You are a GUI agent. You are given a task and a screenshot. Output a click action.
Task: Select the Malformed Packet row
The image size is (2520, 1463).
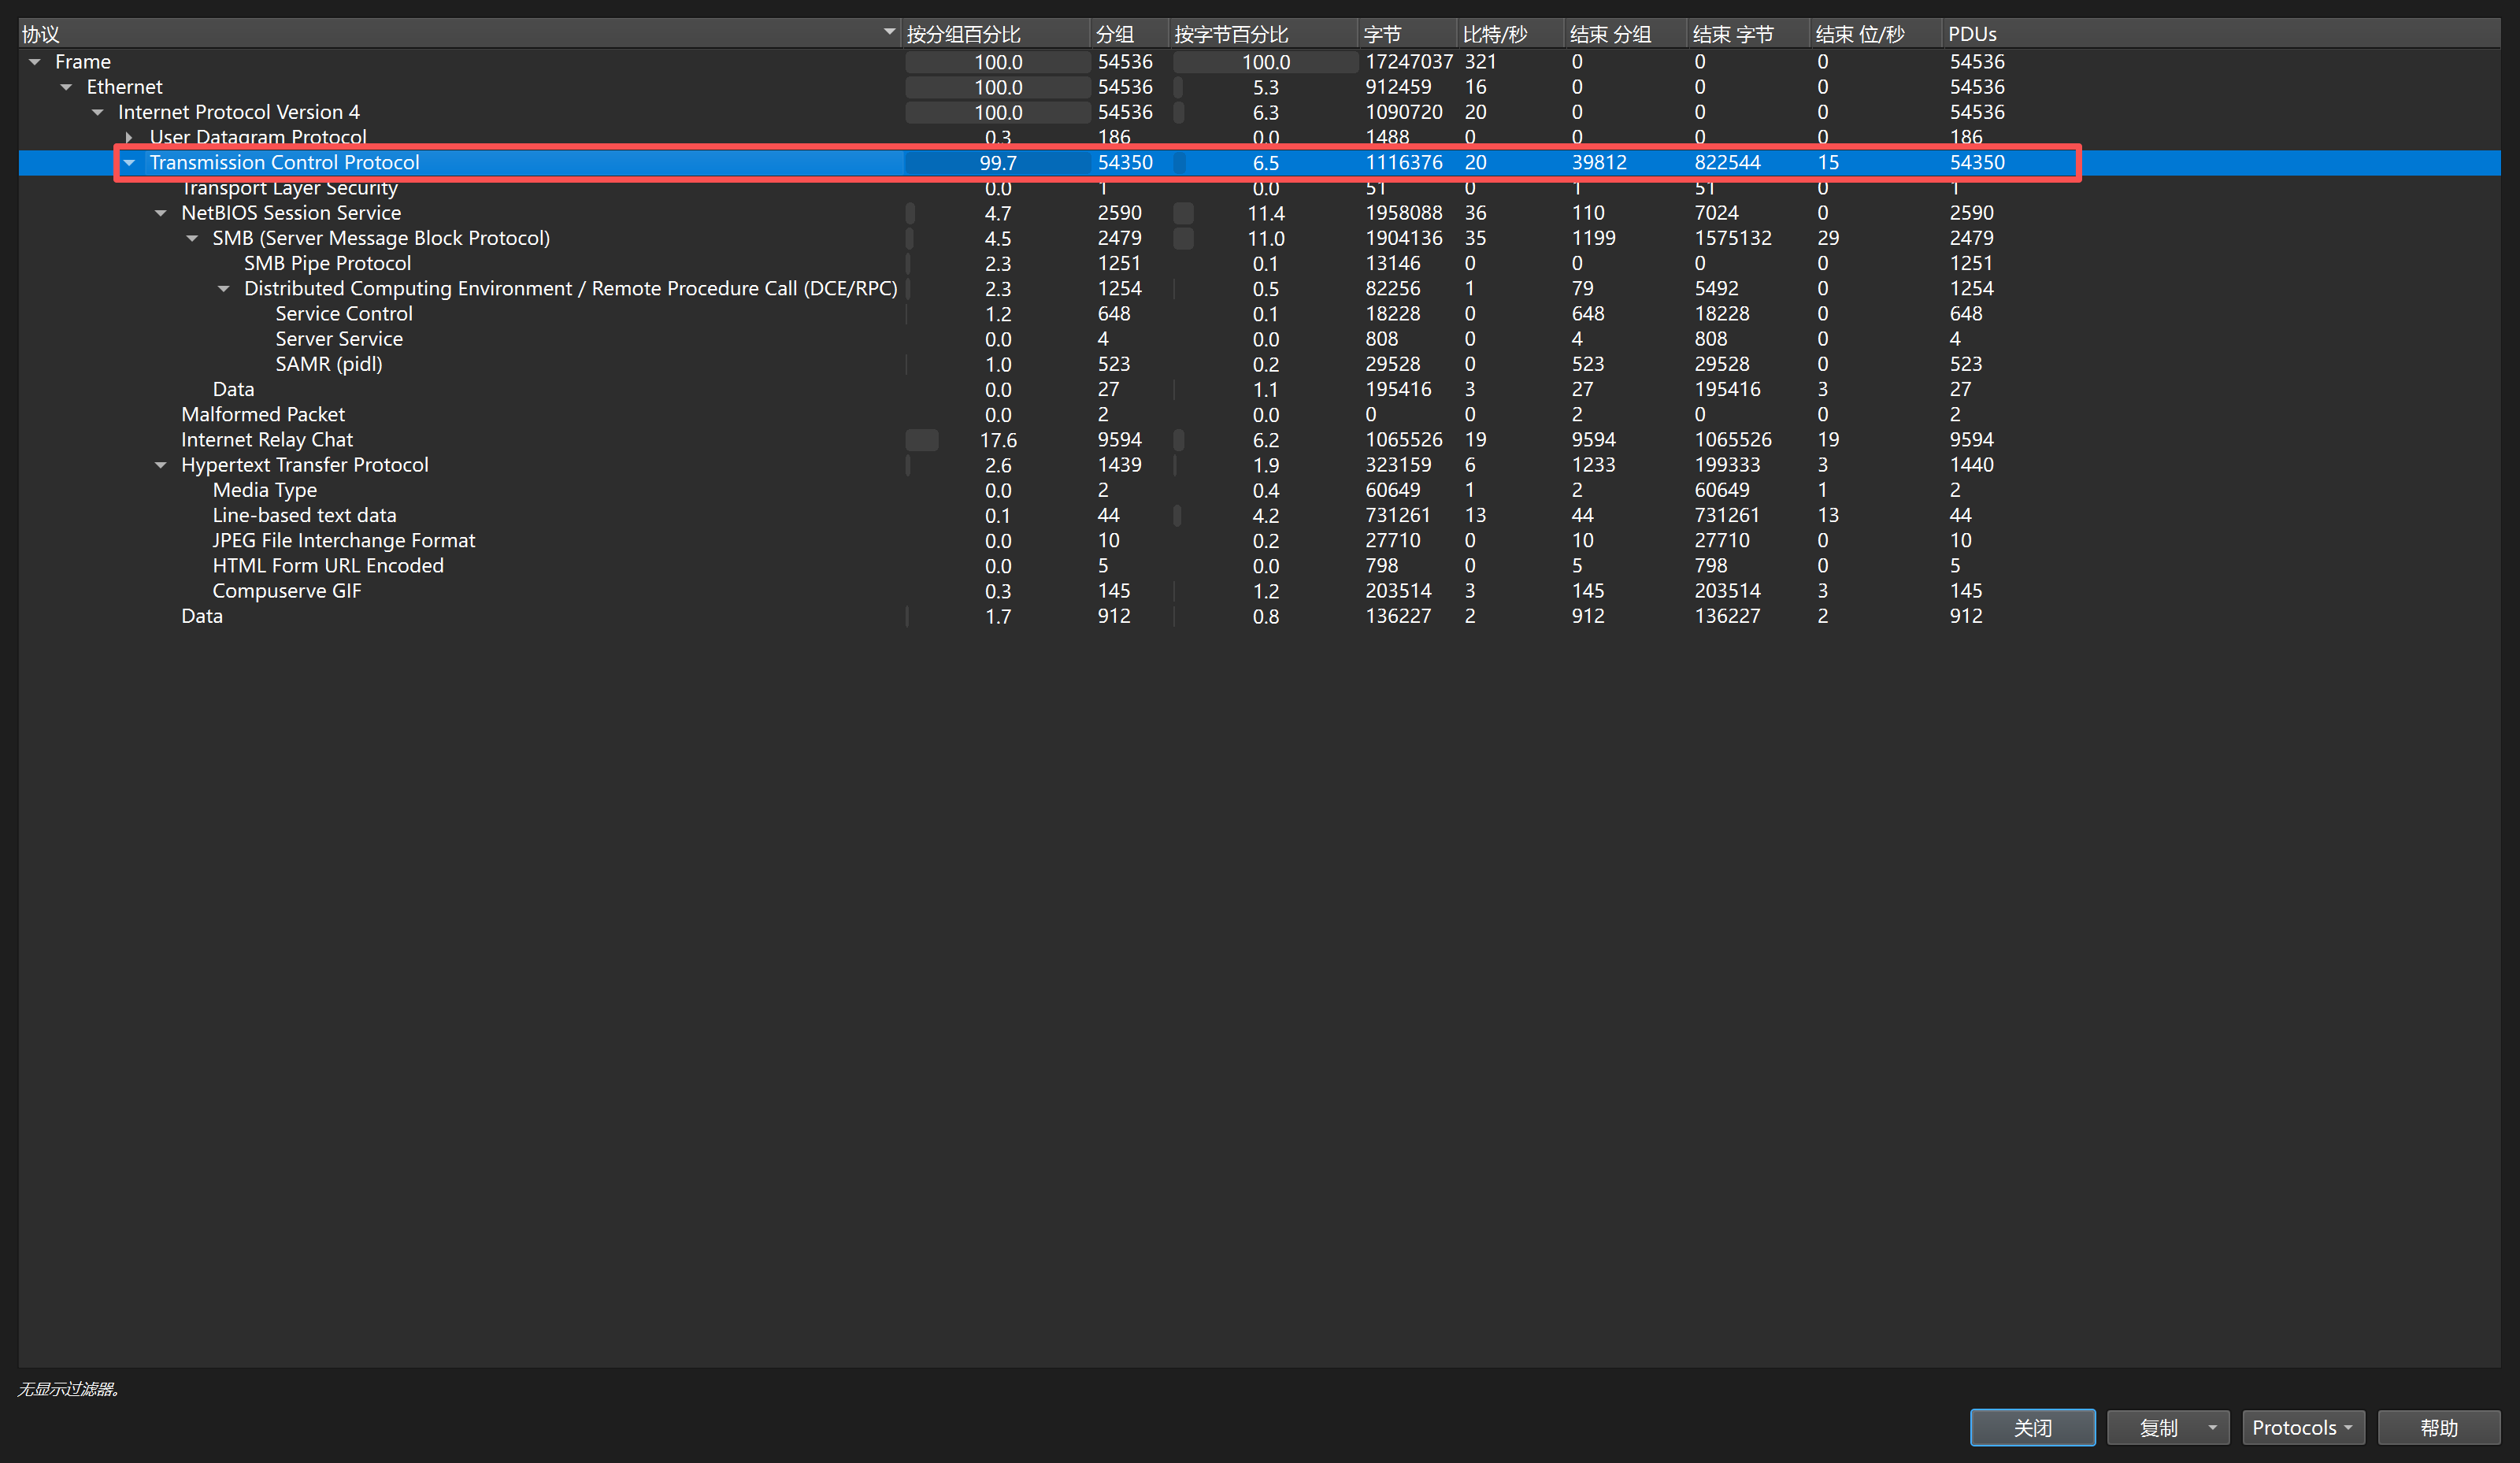pos(263,415)
